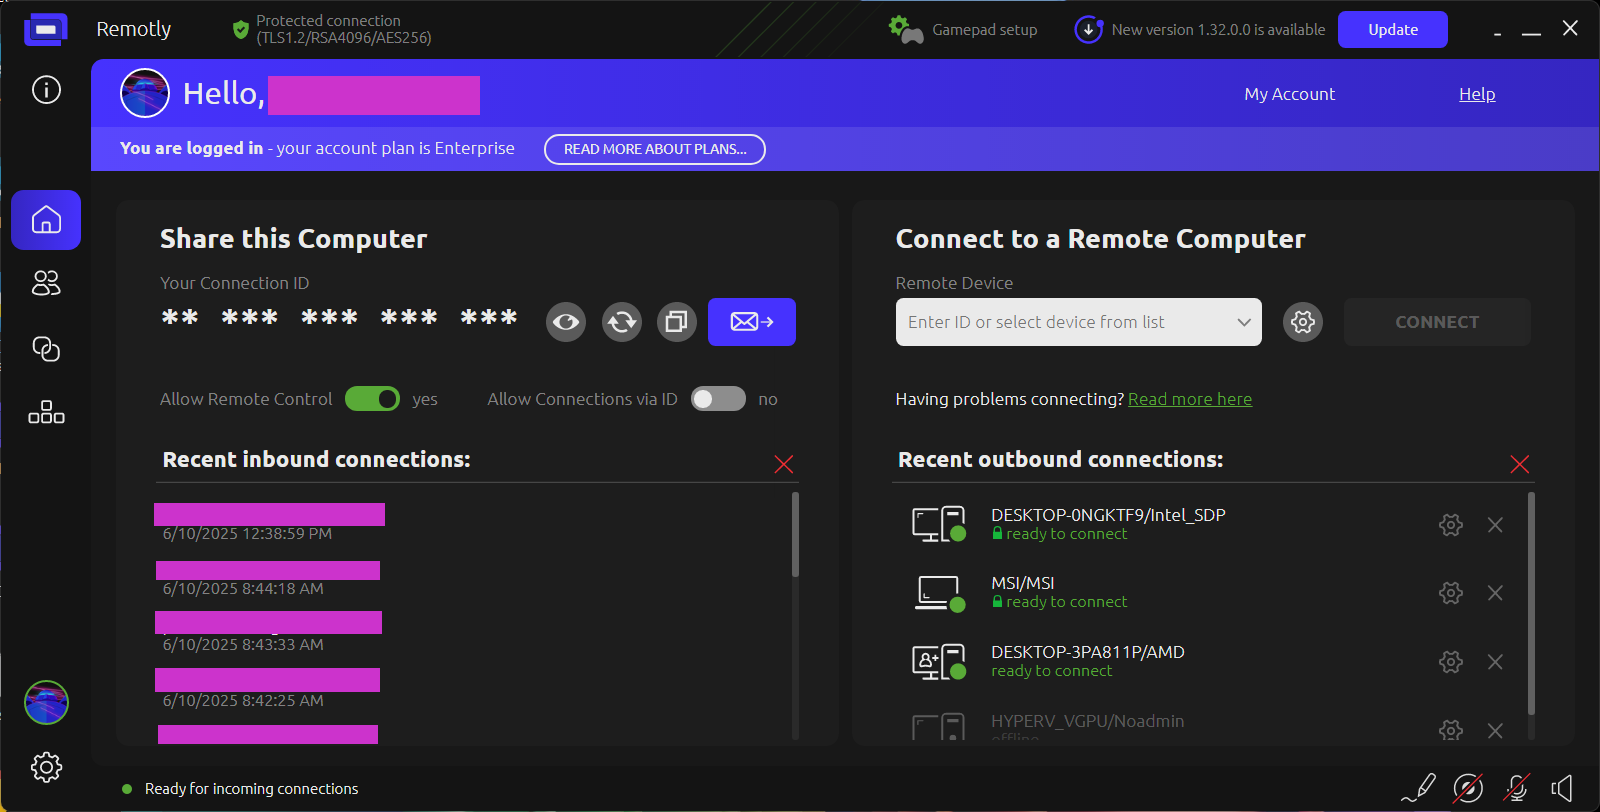Click the MSI/MSI laptop device icon
The height and width of the screenshot is (812, 1600).
[939, 593]
